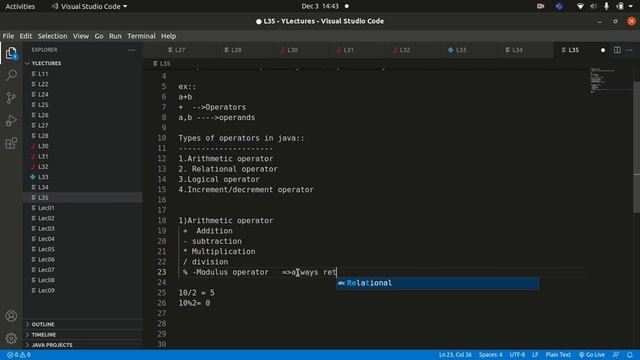
Task: Switch to the L34 editor tab
Action: (x=514, y=50)
